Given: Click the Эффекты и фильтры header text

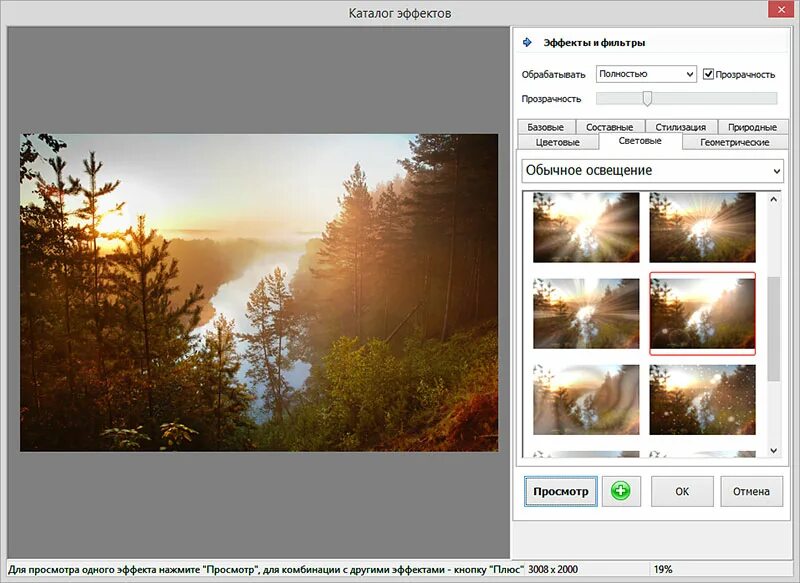Looking at the screenshot, I should click(x=594, y=43).
